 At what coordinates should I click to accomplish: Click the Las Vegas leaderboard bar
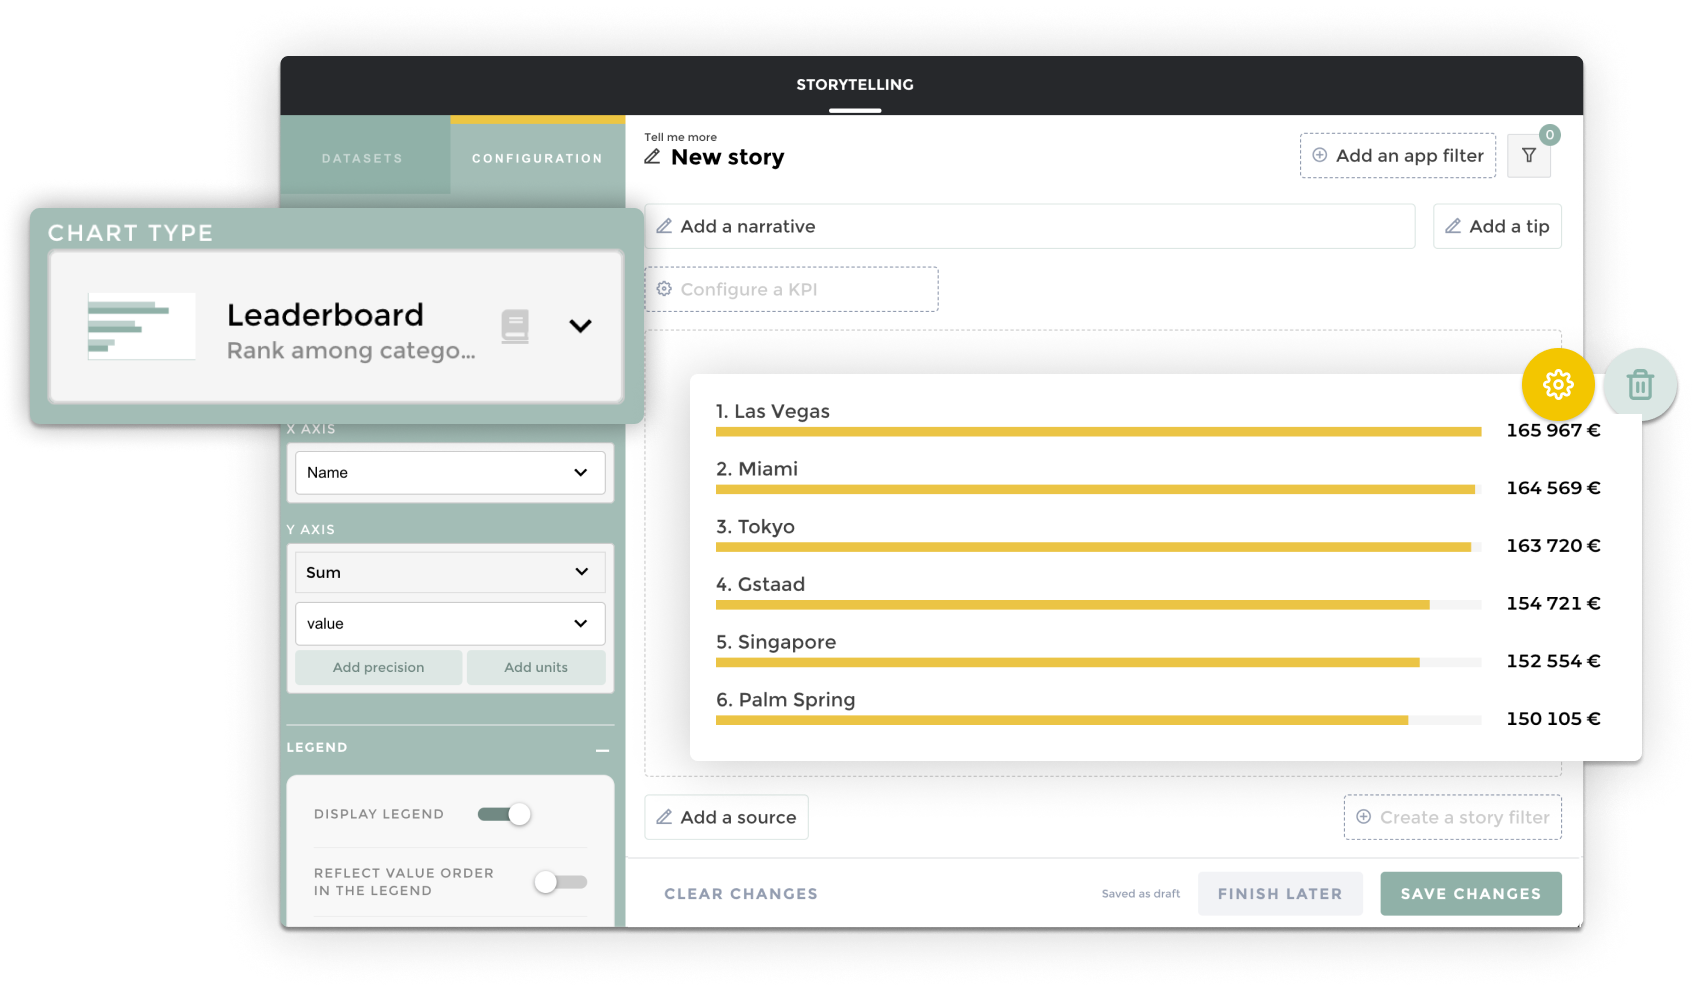(x=1097, y=432)
